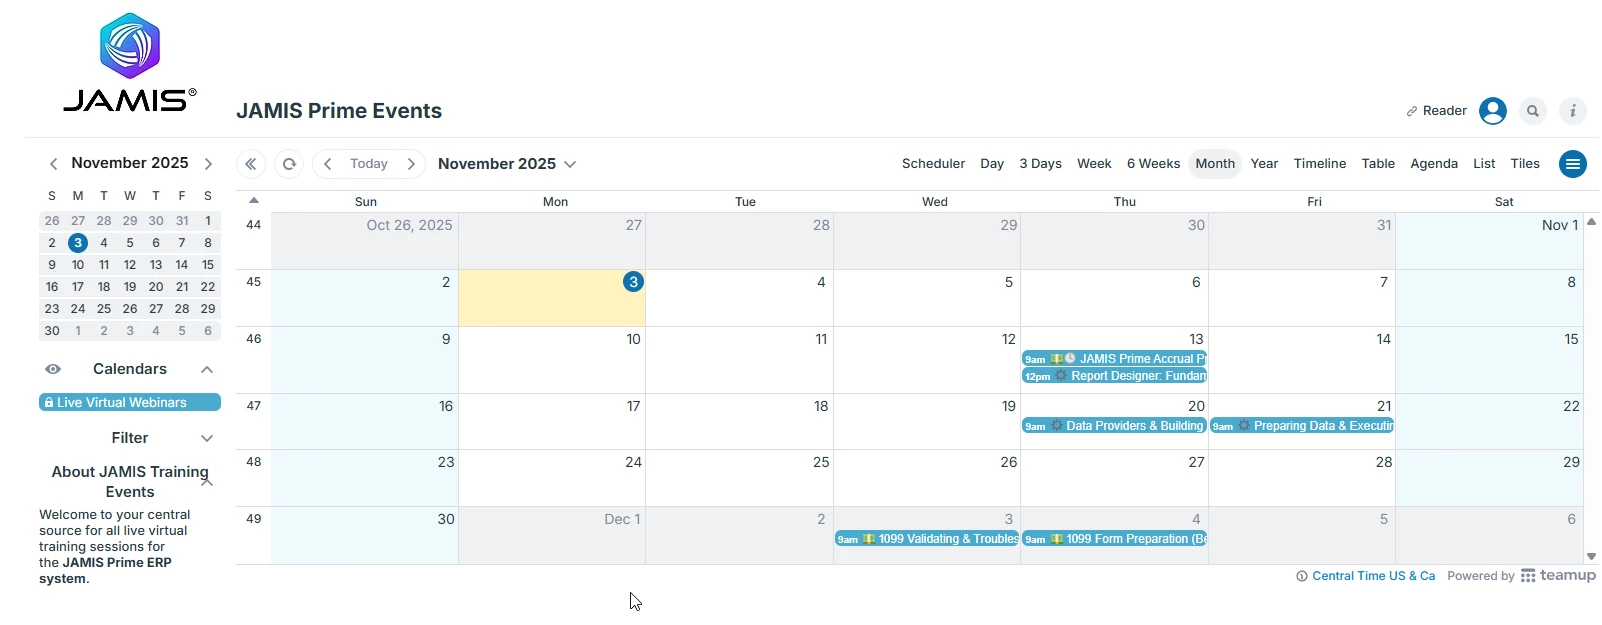Open the November 2025 date picker dropdown
Viewport: 1602px width, 625px height.
pos(507,164)
